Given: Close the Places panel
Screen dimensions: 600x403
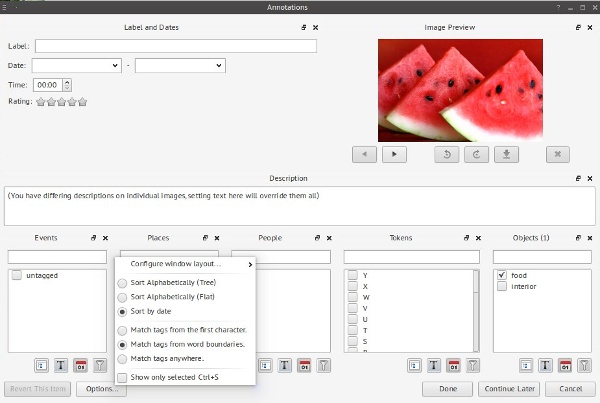Looking at the screenshot, I should point(217,238).
